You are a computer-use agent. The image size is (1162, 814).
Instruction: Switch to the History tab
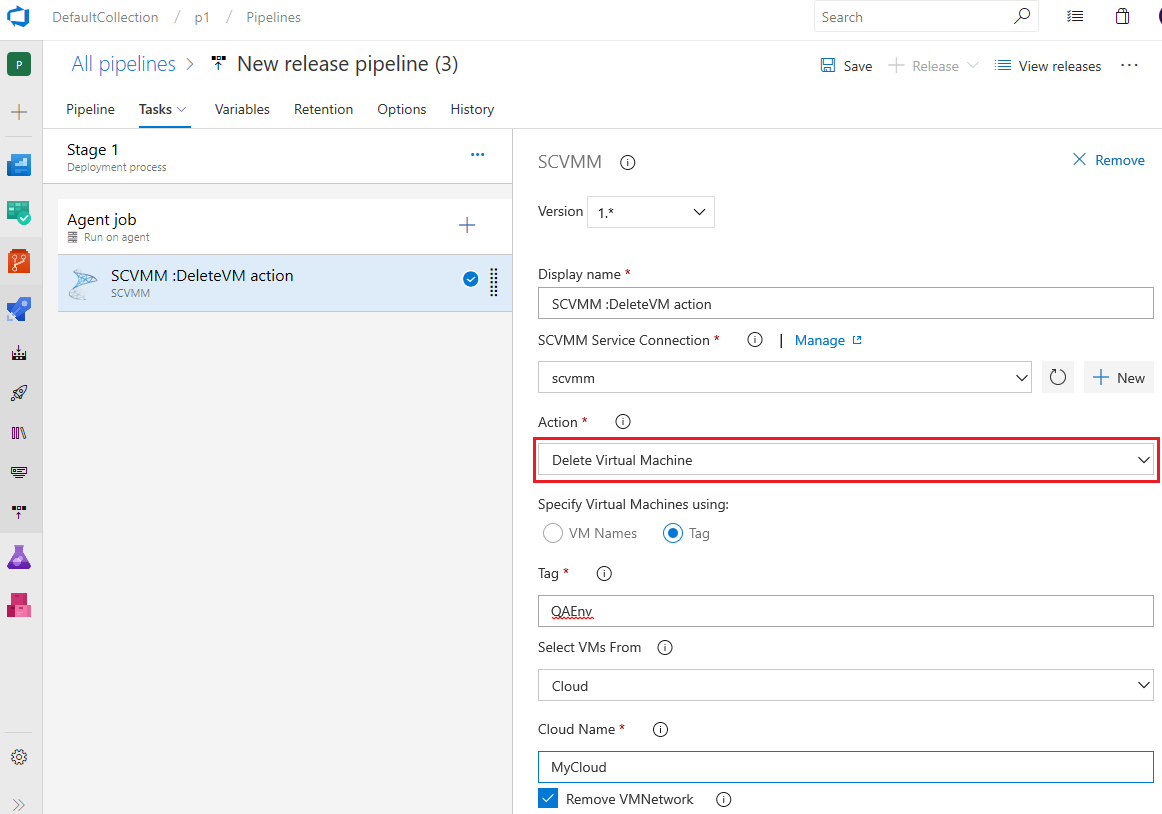[x=472, y=109]
